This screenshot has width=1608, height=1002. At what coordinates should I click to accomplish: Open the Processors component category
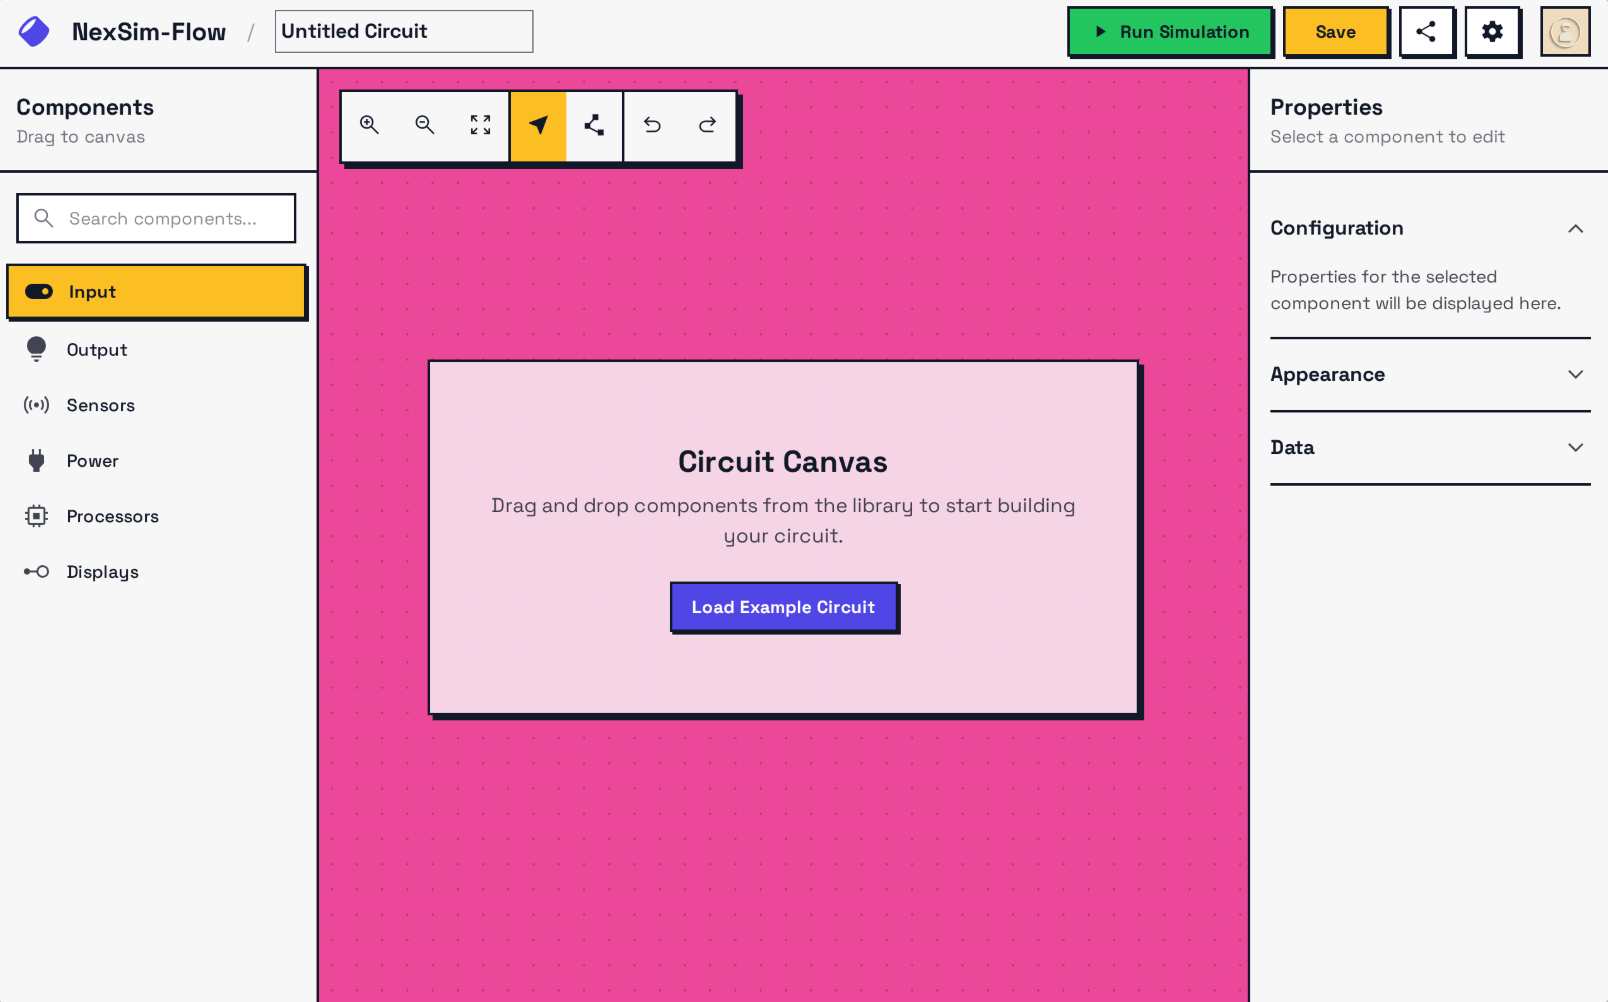(112, 517)
